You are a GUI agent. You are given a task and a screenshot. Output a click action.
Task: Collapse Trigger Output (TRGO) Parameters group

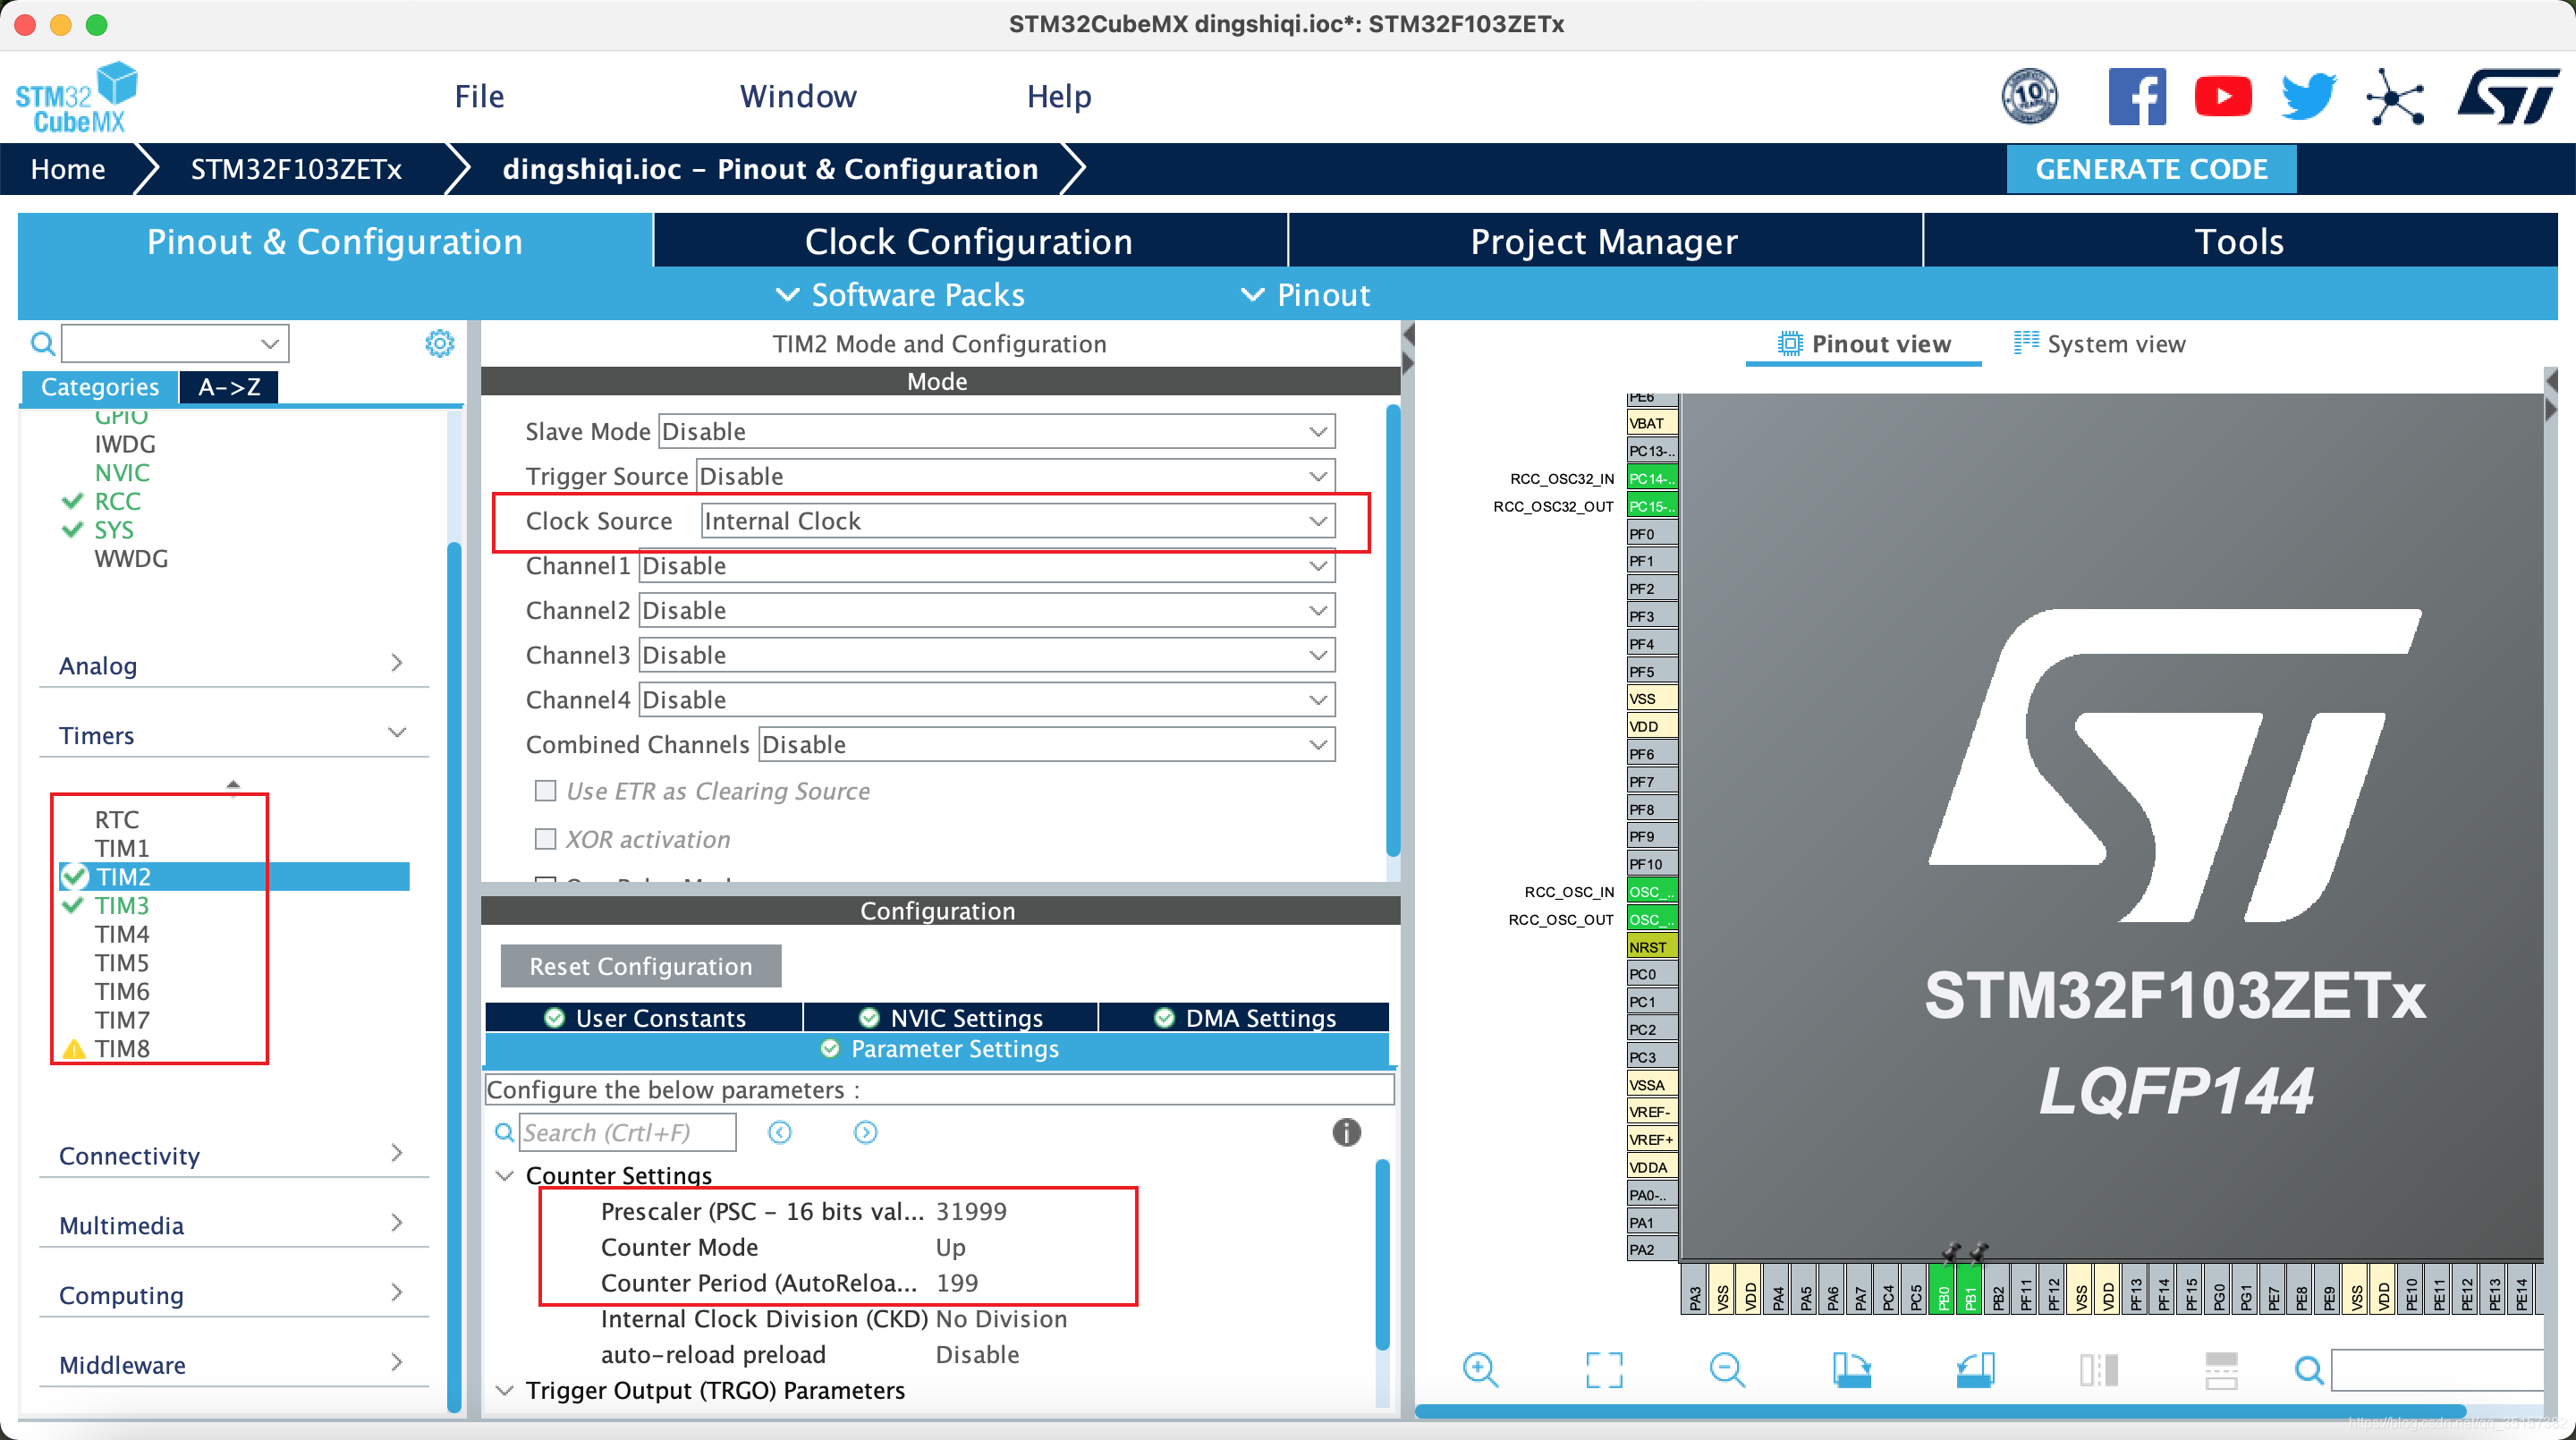(x=505, y=1391)
